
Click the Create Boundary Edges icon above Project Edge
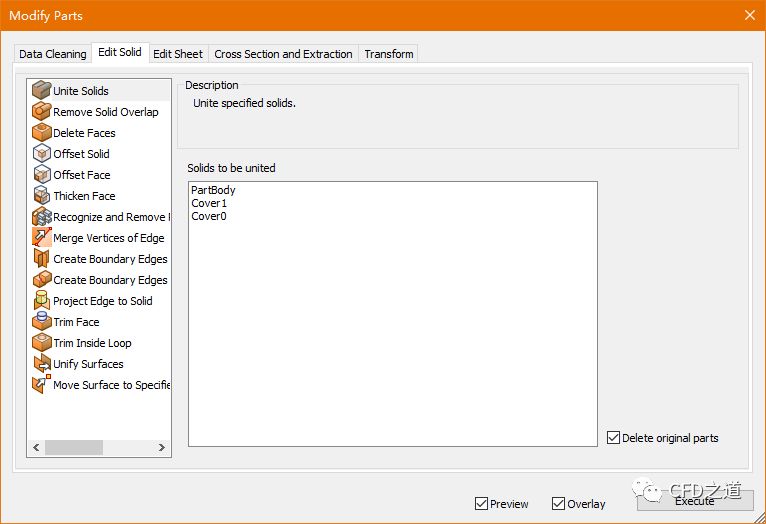point(42,279)
